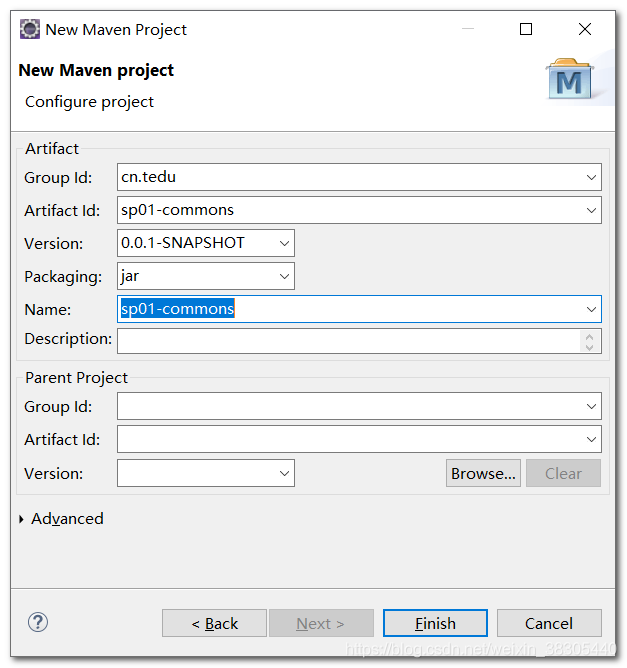This screenshot has width=627, height=668.
Task: Click the Eclipse icon in the title bar
Action: tap(30, 29)
